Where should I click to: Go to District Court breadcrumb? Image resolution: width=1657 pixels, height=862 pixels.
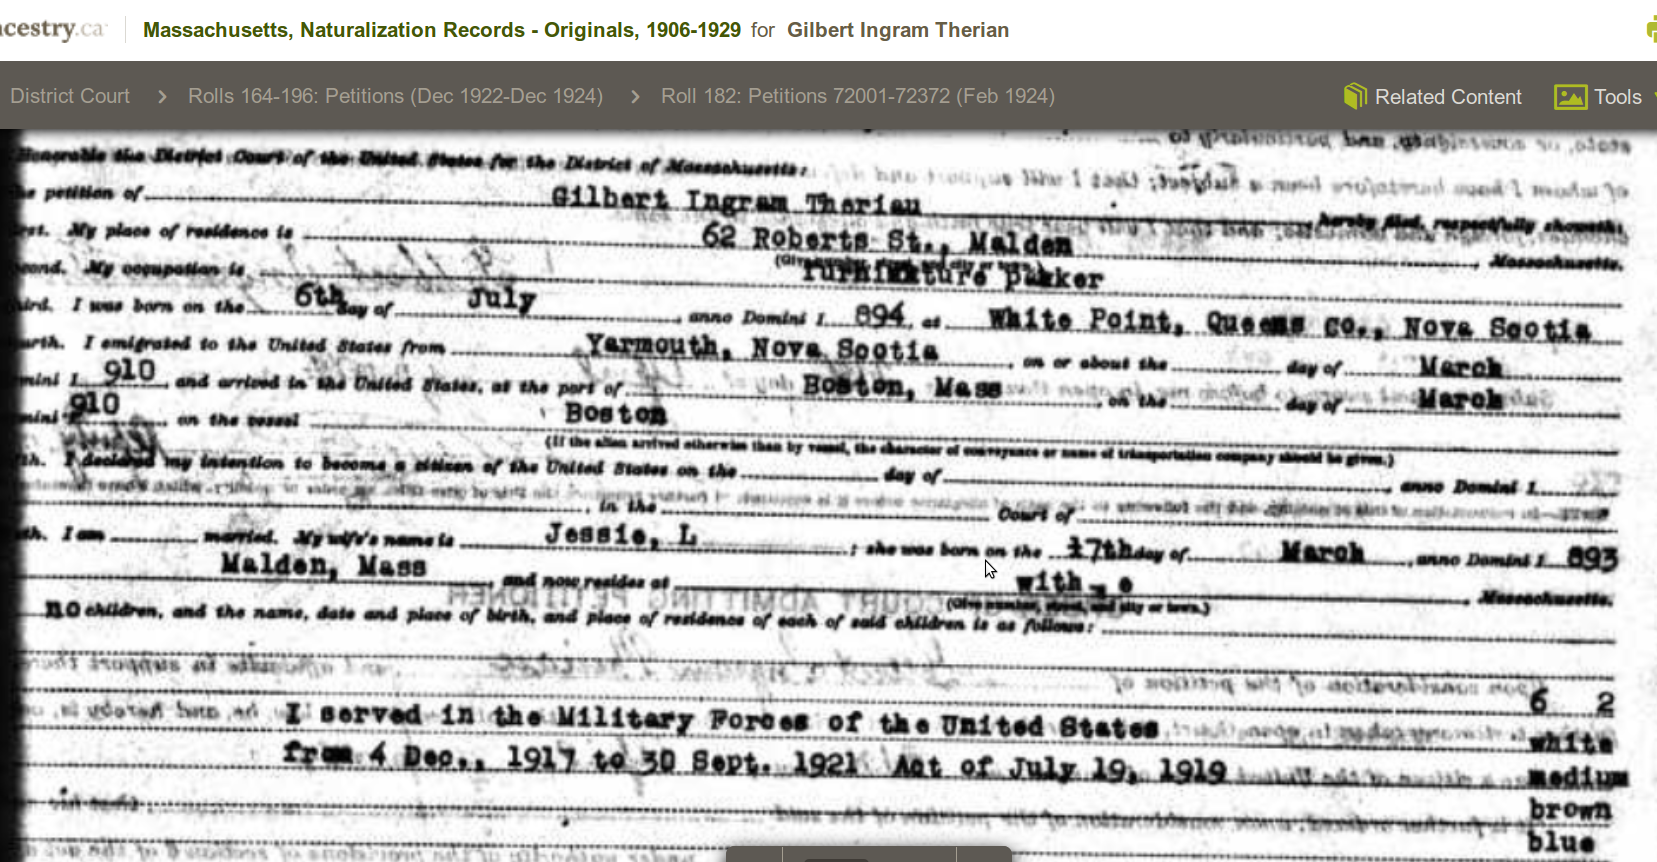click(x=70, y=96)
